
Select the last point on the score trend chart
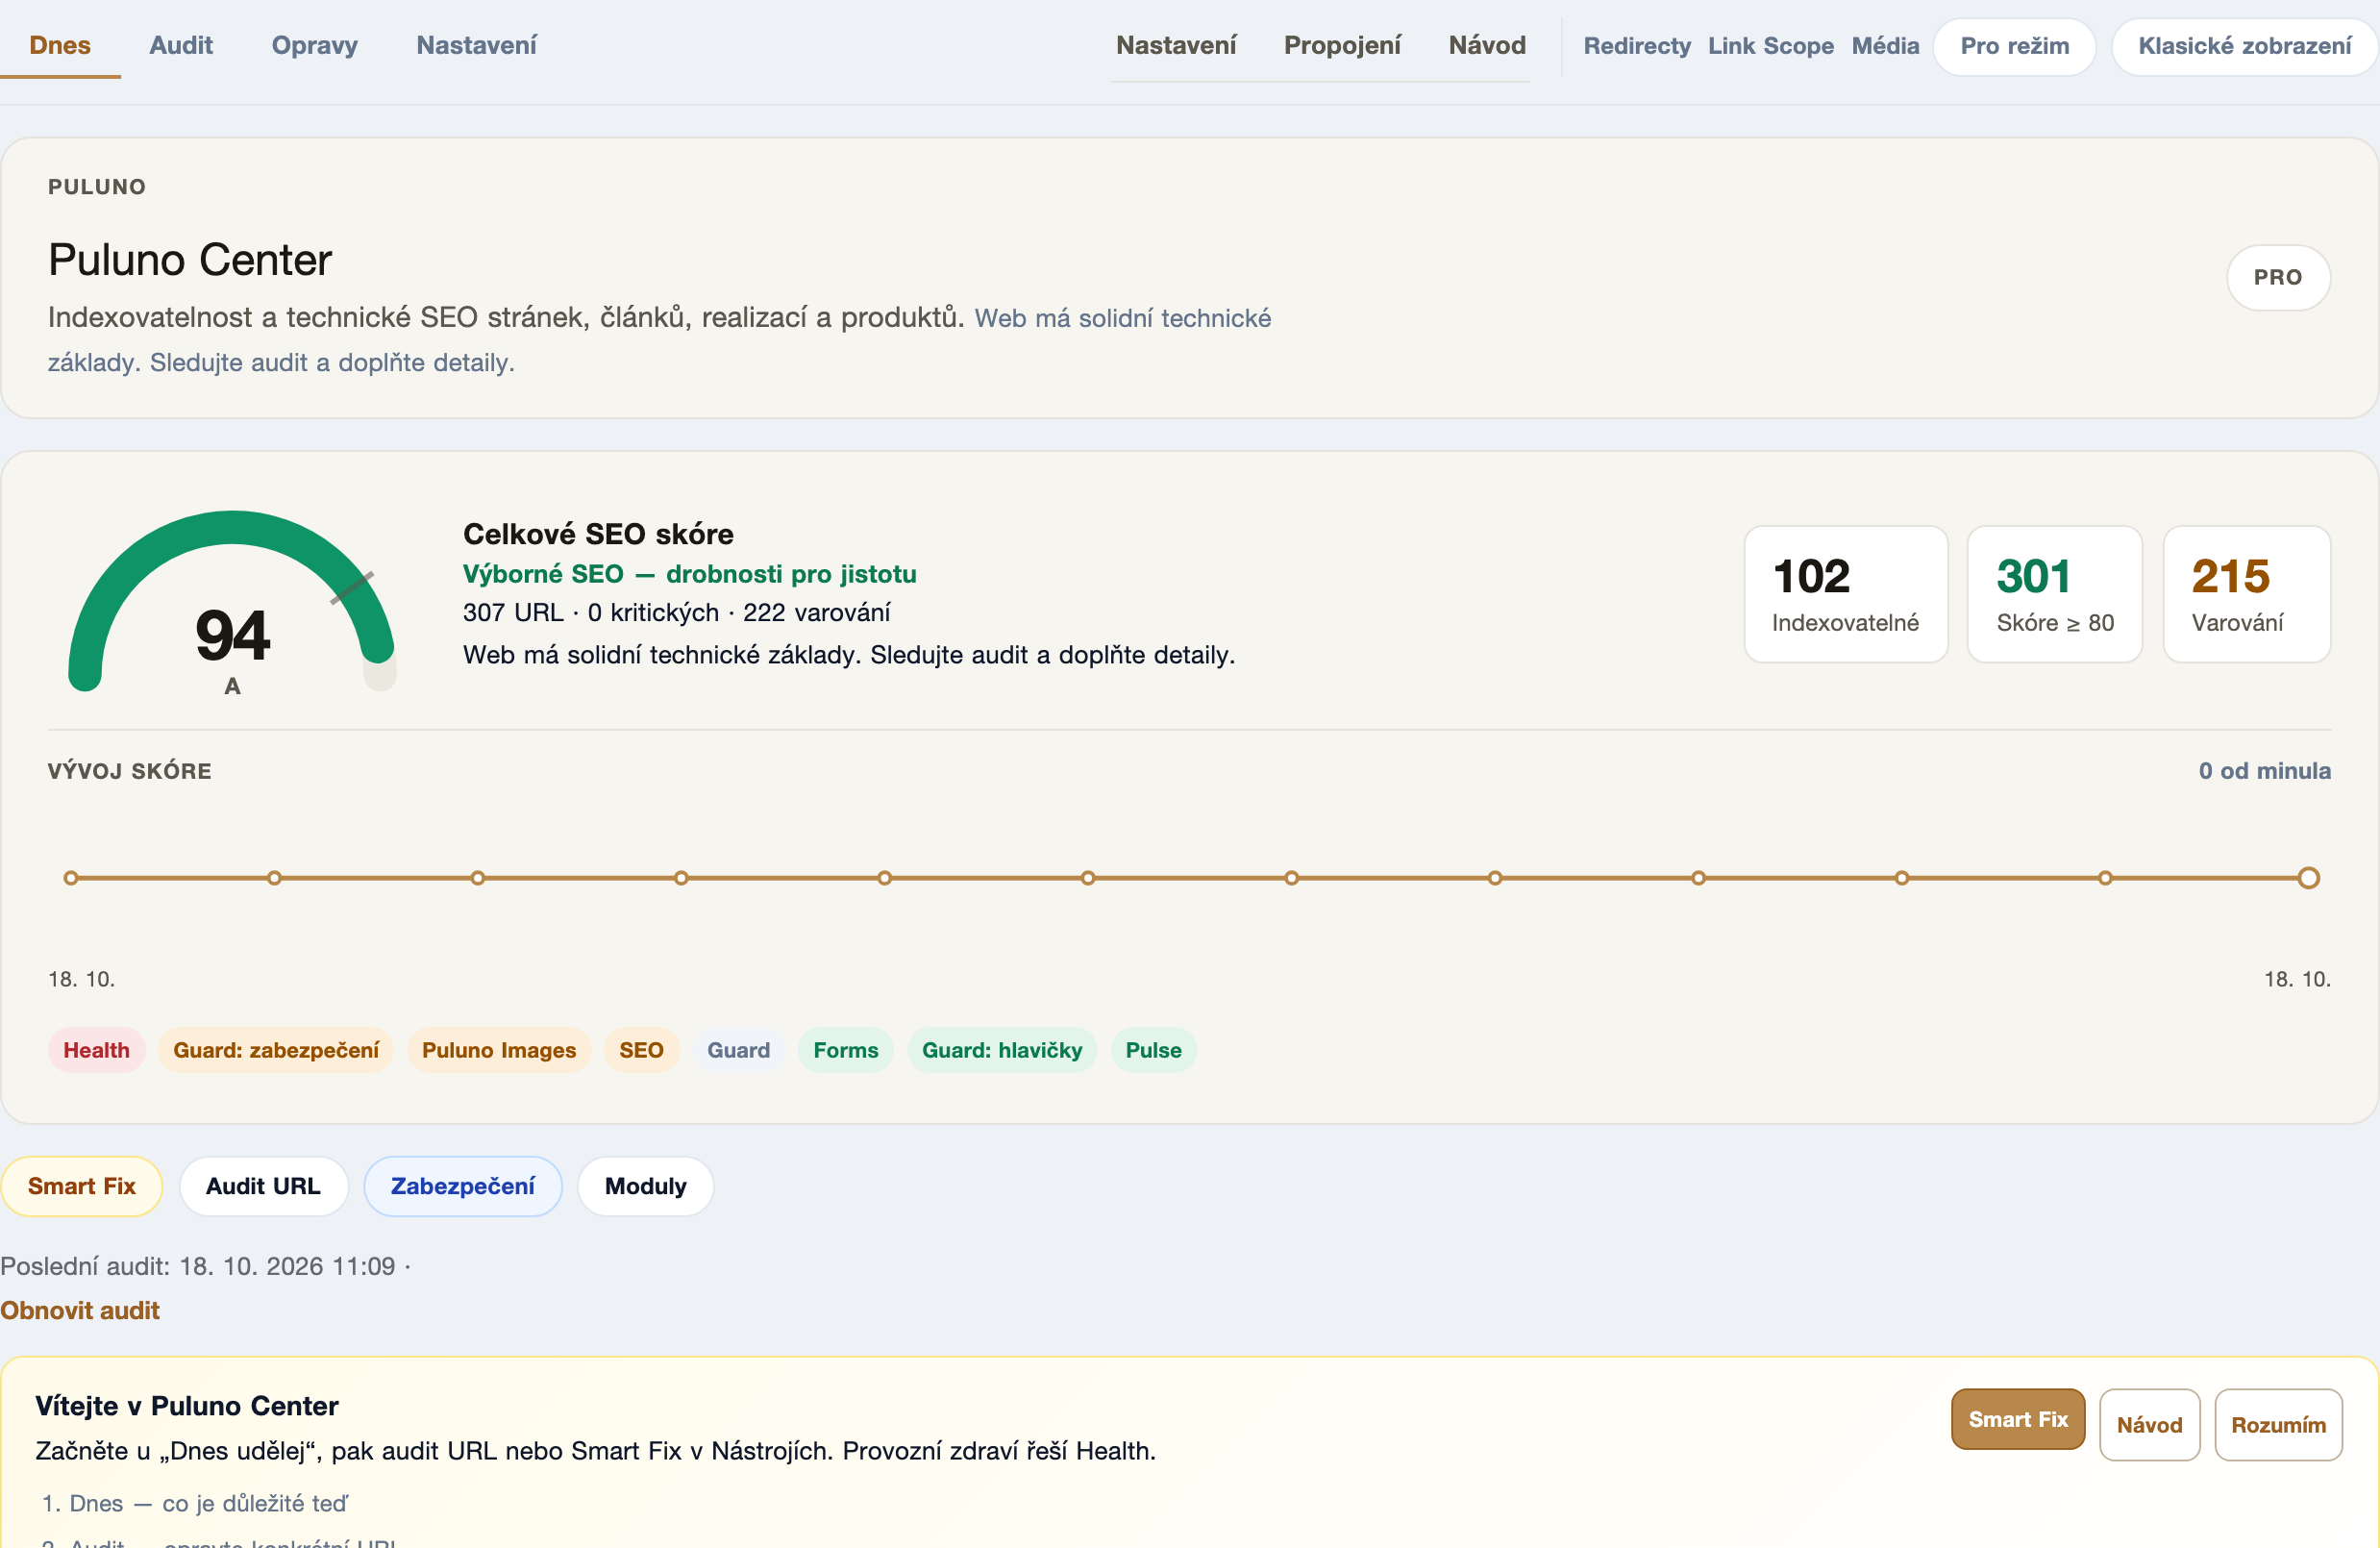coord(2308,878)
